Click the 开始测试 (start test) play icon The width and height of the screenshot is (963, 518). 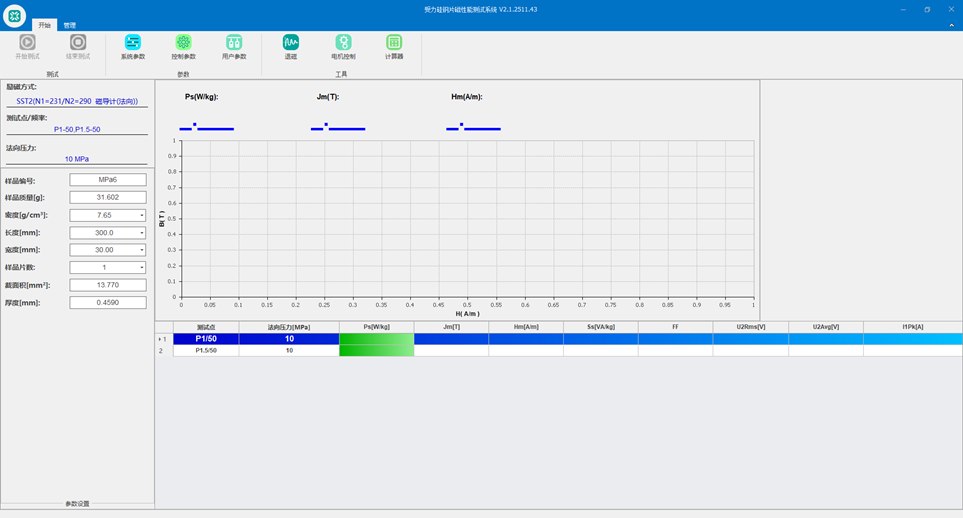tap(27, 42)
